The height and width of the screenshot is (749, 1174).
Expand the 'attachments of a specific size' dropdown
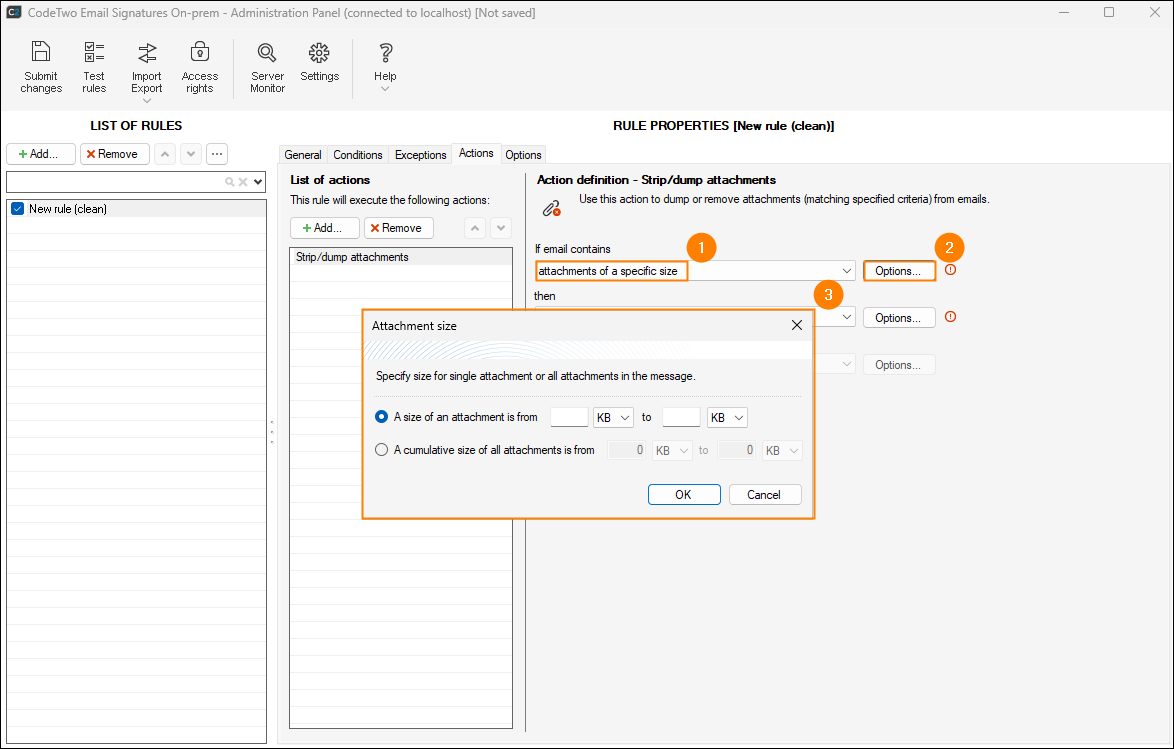point(846,271)
